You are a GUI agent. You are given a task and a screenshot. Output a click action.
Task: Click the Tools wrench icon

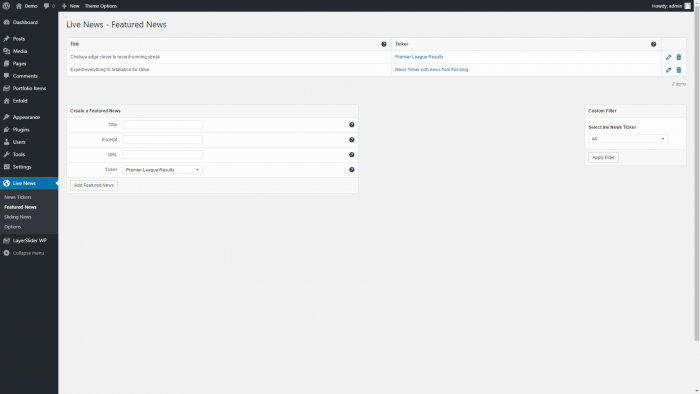coord(6,154)
